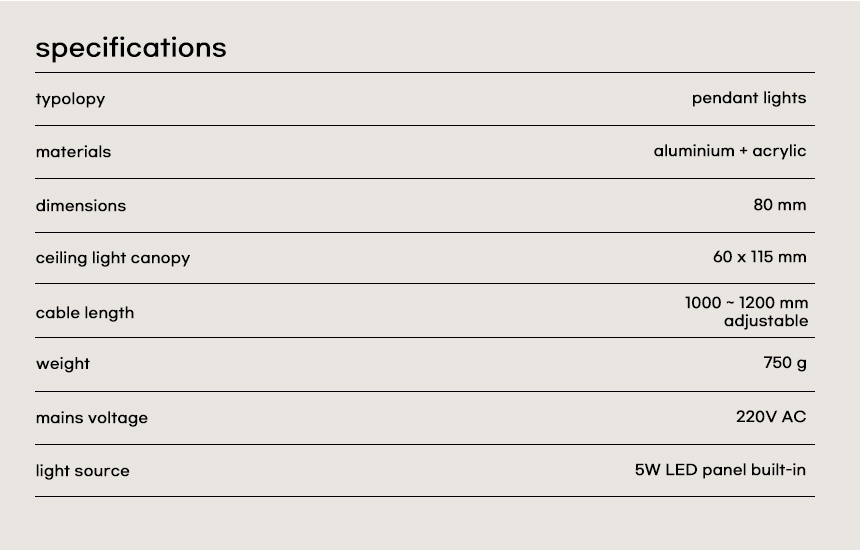The height and width of the screenshot is (550, 860).
Task: Click the 'cable length' row label
Action: click(85, 313)
